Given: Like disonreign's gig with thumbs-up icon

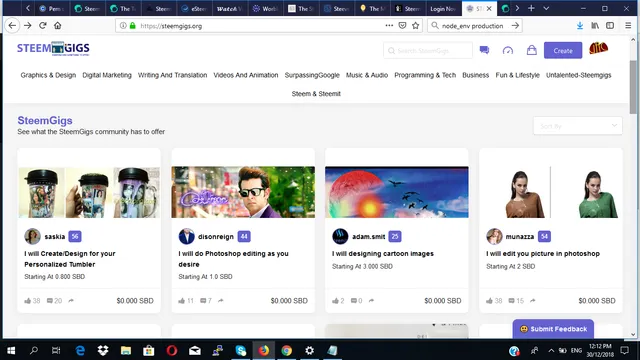Looking at the screenshot, I should [182, 301].
